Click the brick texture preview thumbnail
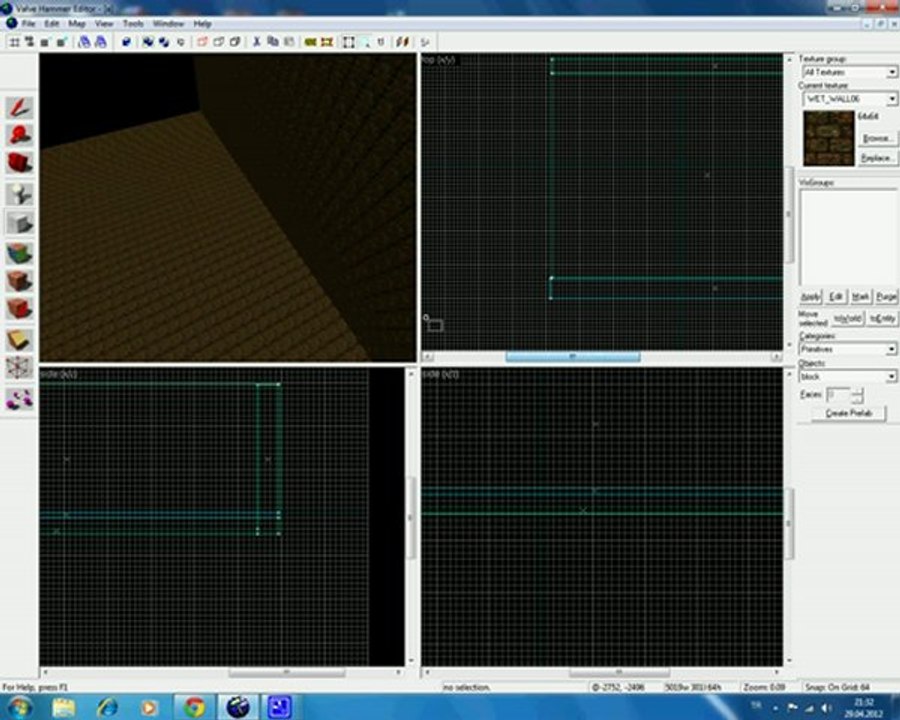 pos(828,138)
